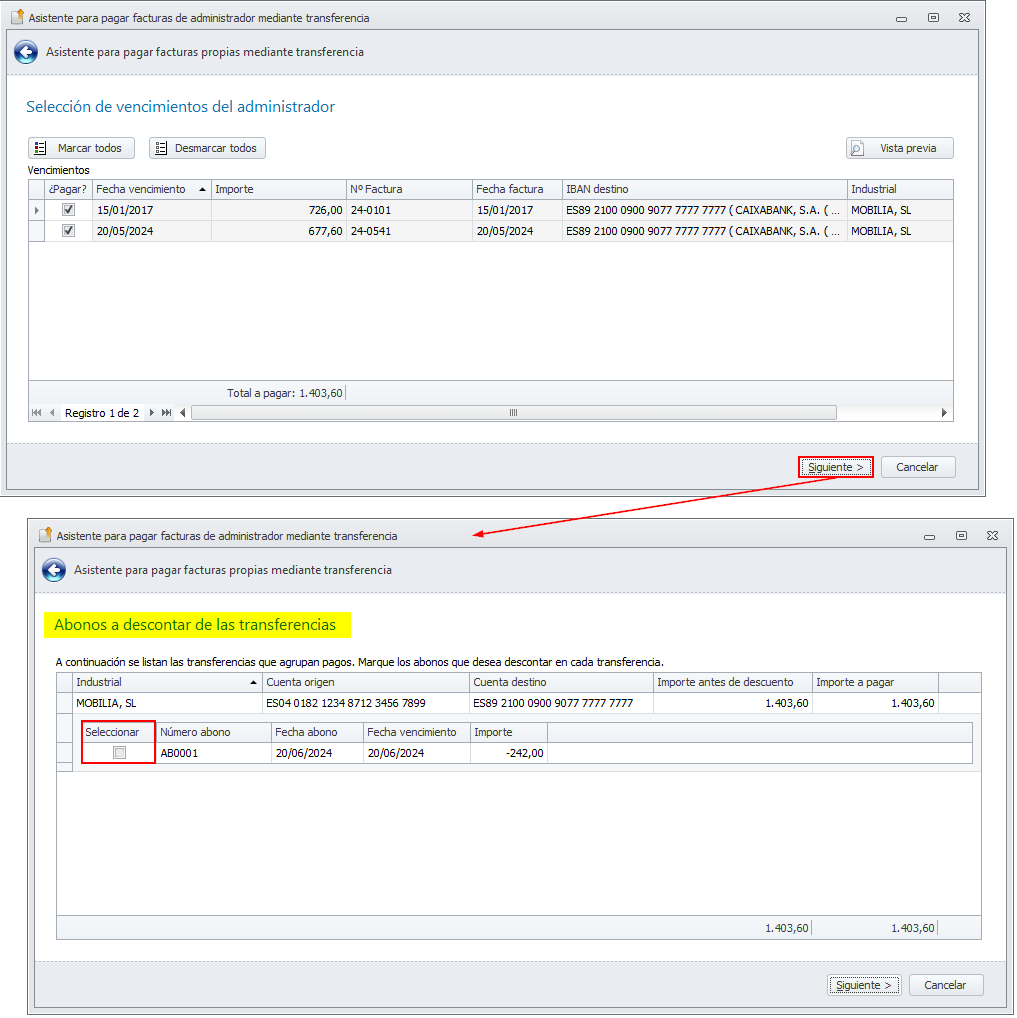
Task: Click the left arrow of the horizontal scrollbar
Action: point(182,413)
